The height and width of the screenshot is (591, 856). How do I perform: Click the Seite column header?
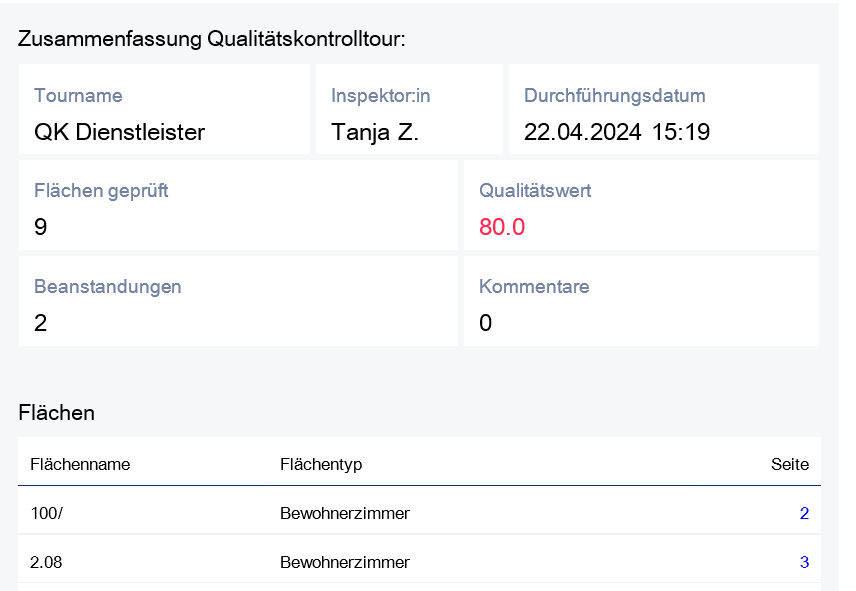(x=789, y=464)
